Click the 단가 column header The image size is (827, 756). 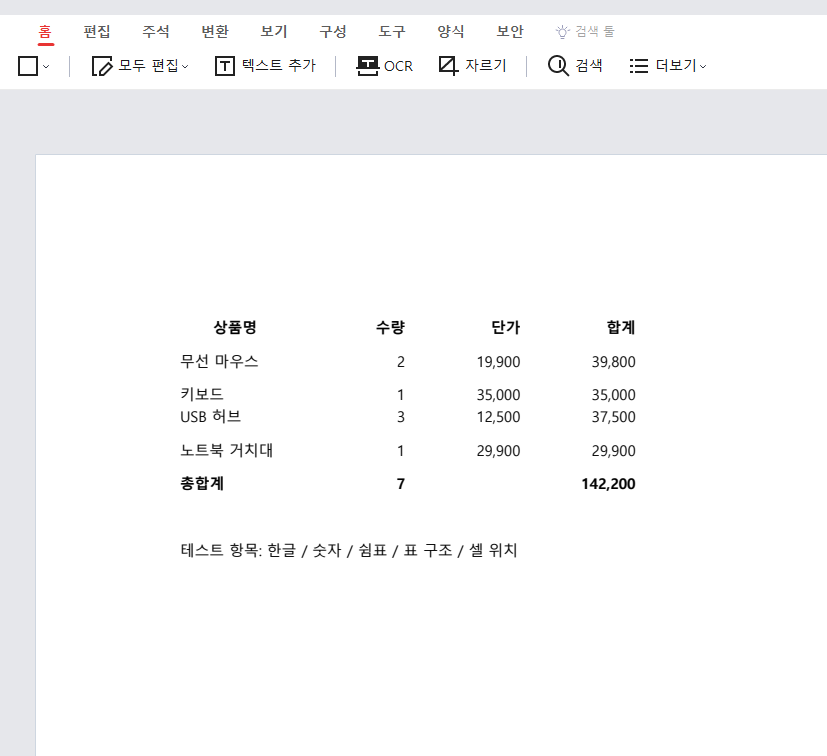tap(505, 328)
